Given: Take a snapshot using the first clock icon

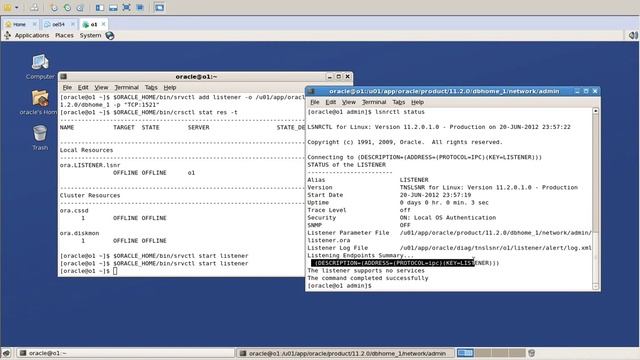Looking at the screenshot, I should coord(53,7).
